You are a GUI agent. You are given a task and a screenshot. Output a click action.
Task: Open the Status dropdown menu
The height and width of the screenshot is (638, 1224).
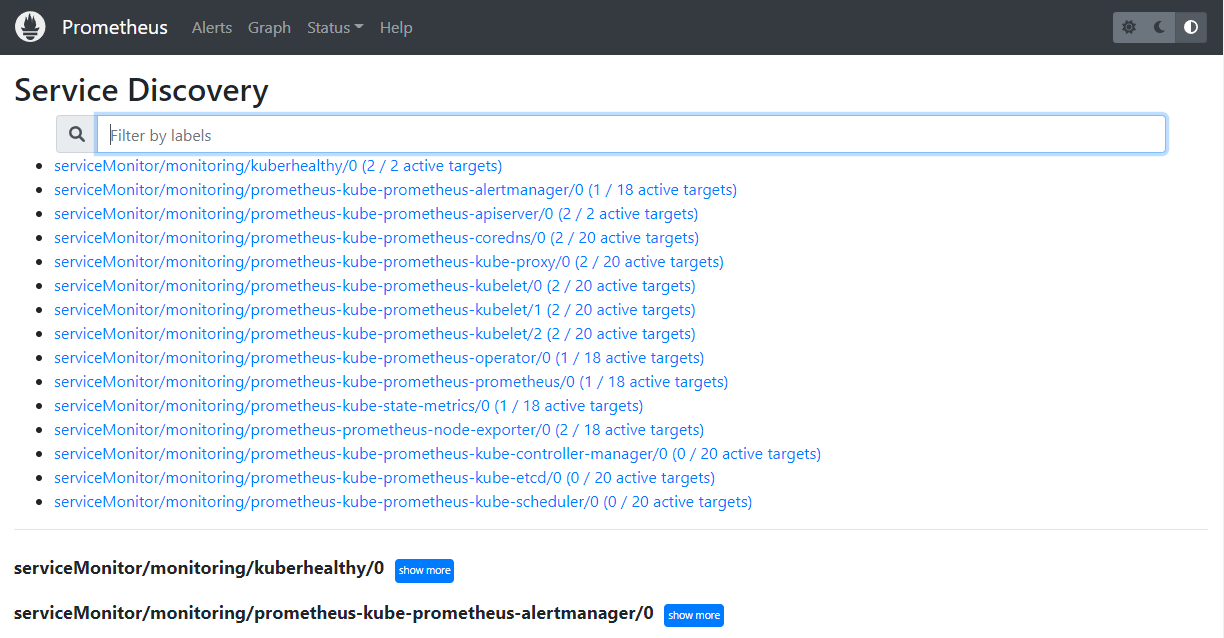point(335,27)
